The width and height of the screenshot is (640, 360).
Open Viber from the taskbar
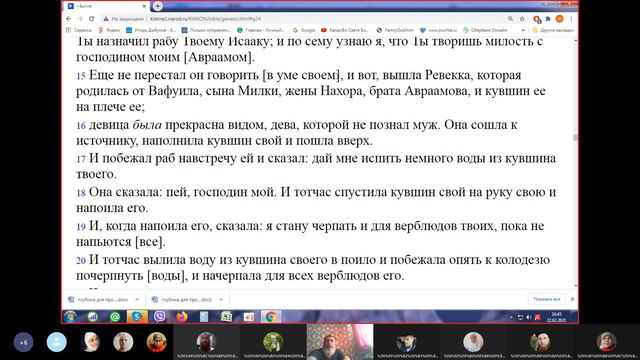click(160, 317)
